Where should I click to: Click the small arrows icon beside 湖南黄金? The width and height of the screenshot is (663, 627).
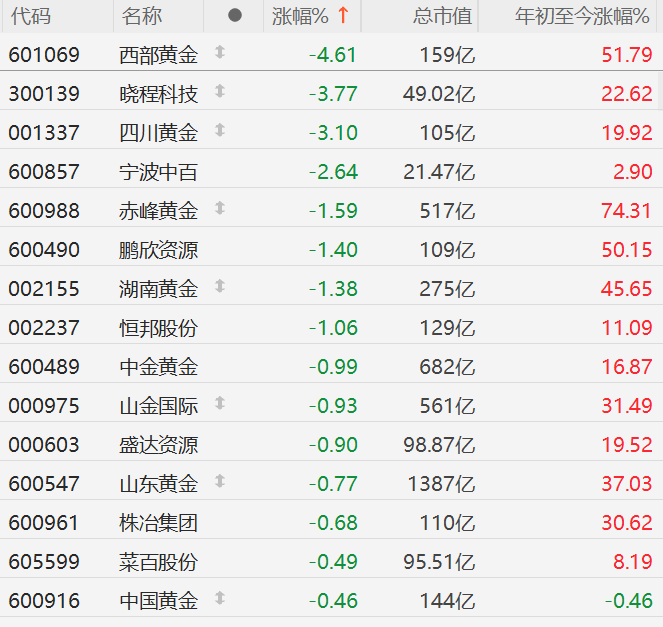tap(219, 286)
